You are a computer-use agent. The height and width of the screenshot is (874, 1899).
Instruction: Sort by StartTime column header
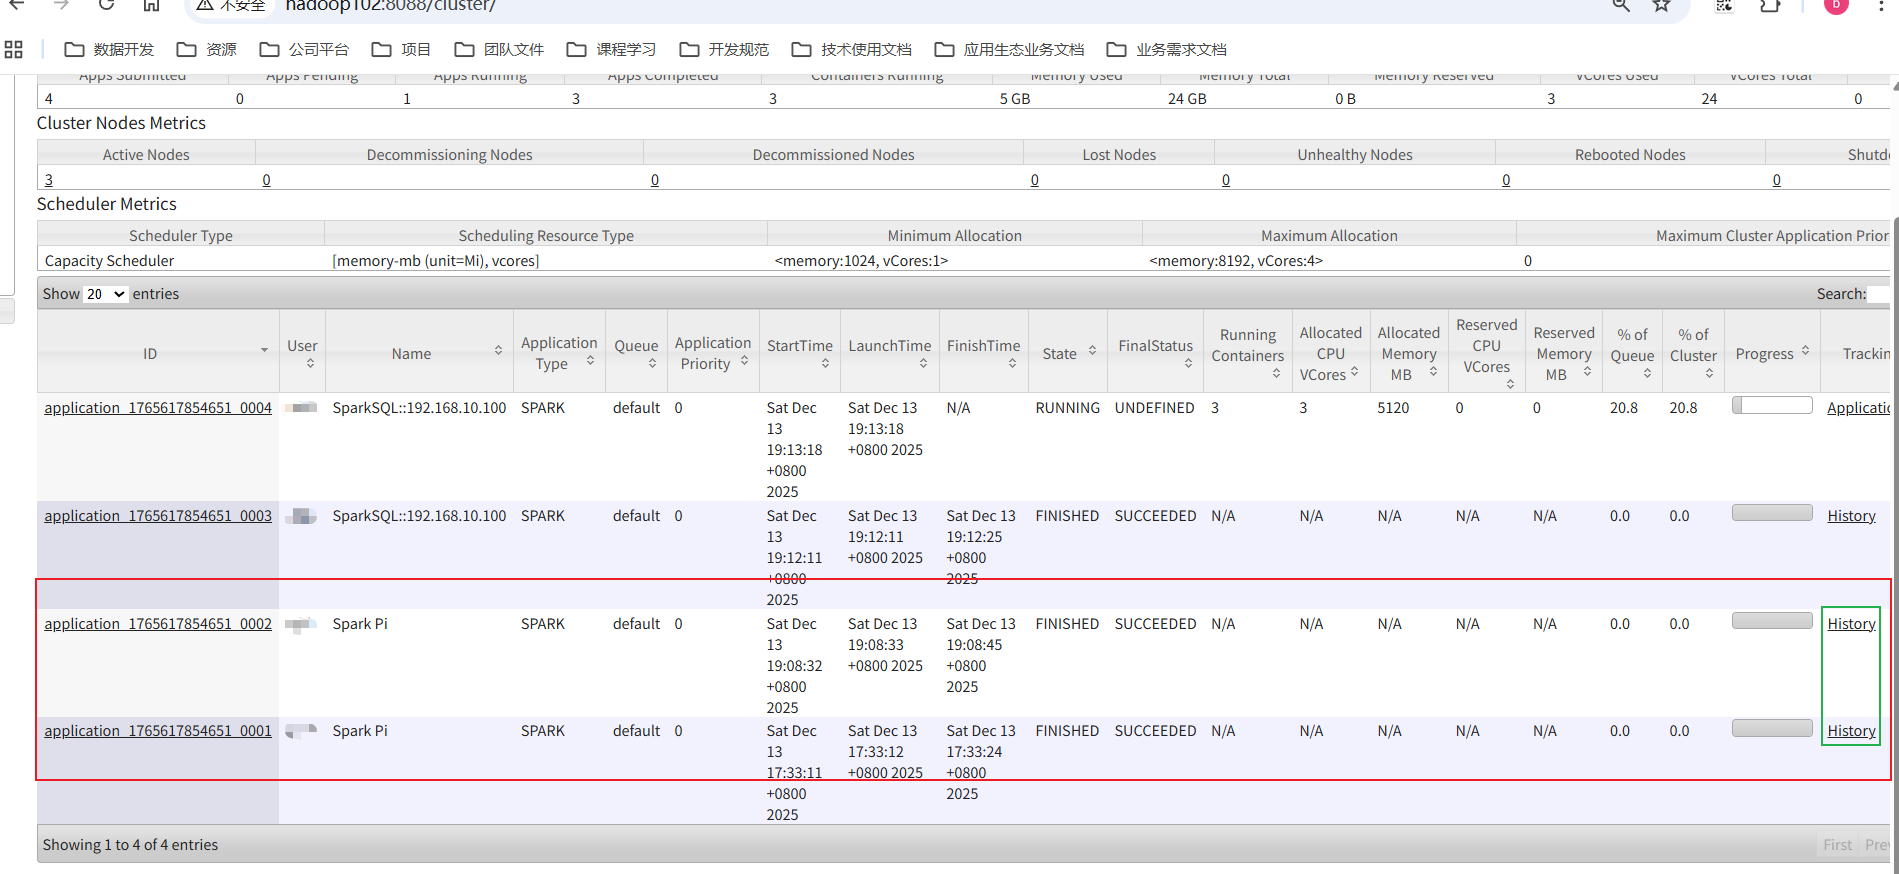pyautogui.click(x=800, y=351)
